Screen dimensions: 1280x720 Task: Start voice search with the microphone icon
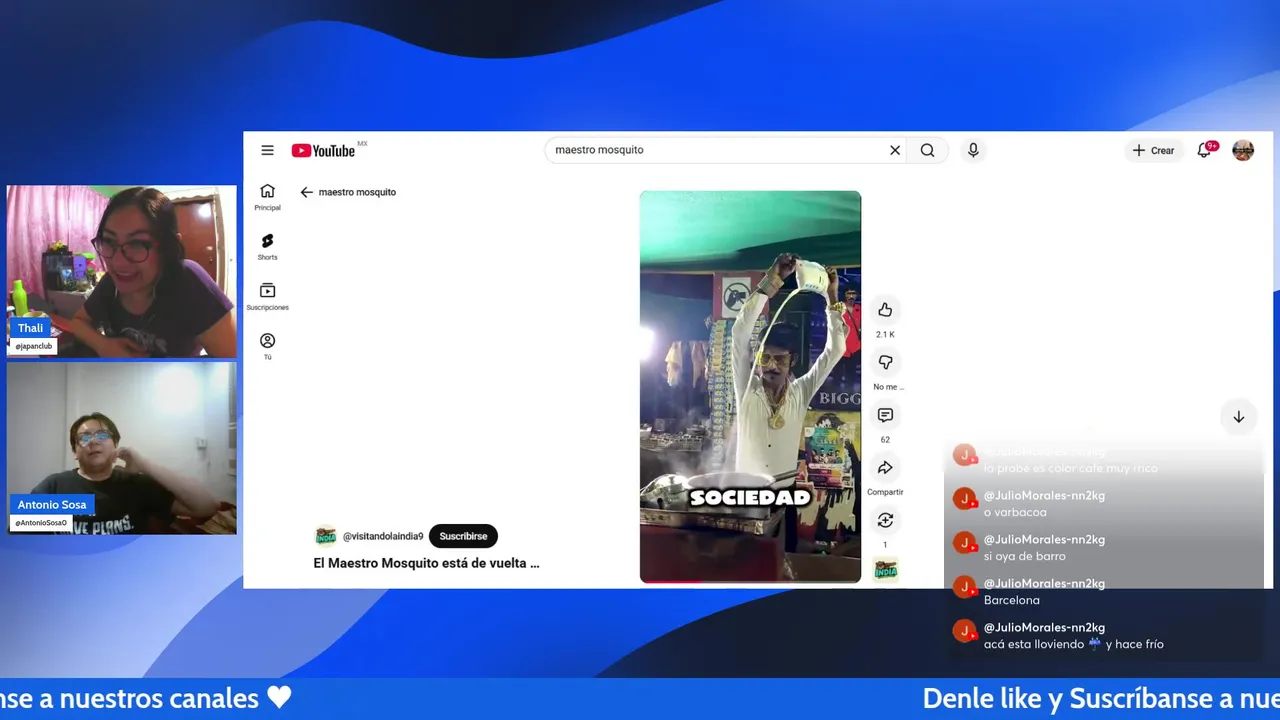(x=973, y=150)
